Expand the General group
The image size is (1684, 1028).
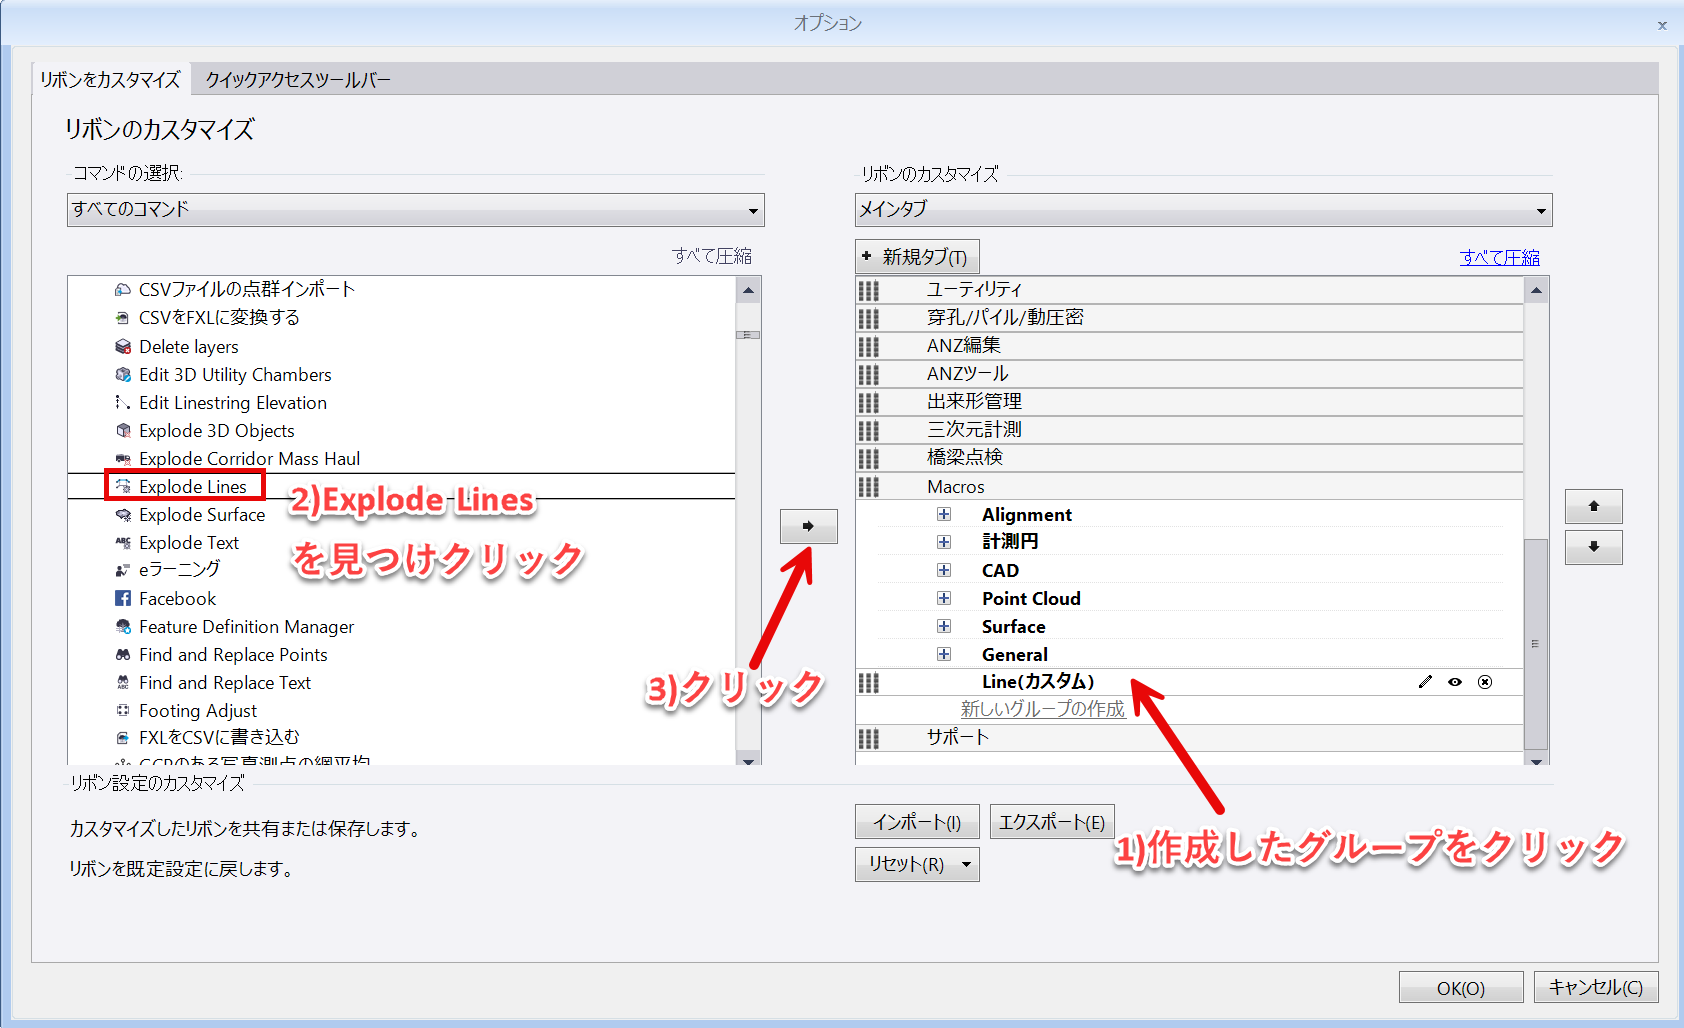(944, 654)
